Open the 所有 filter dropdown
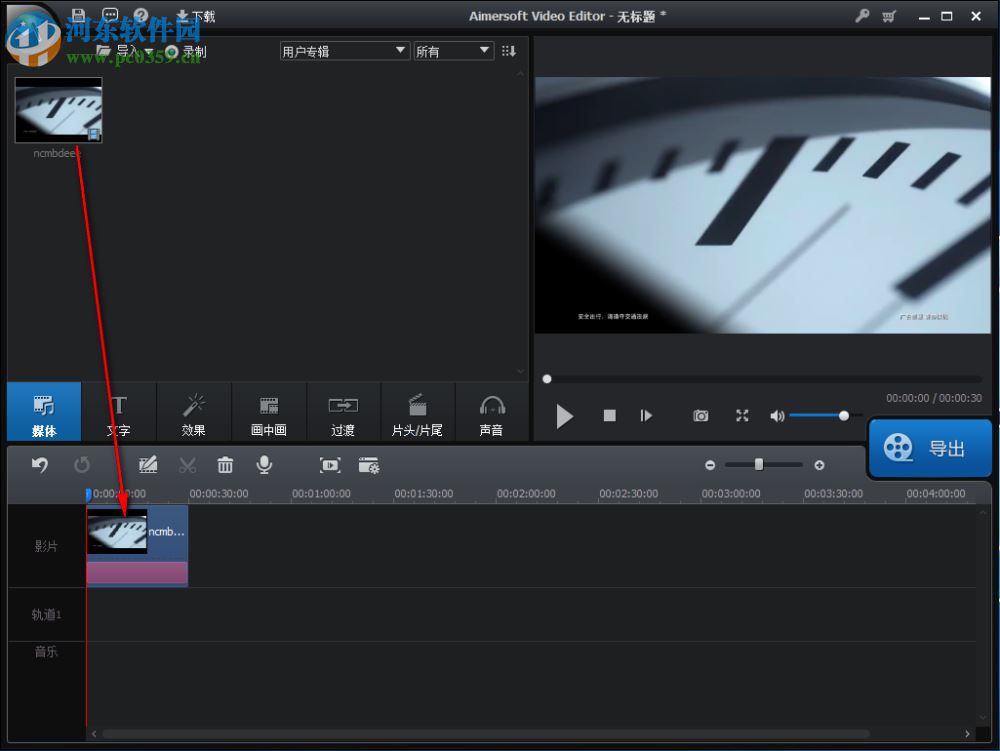The height and width of the screenshot is (751, 1000). coord(453,50)
